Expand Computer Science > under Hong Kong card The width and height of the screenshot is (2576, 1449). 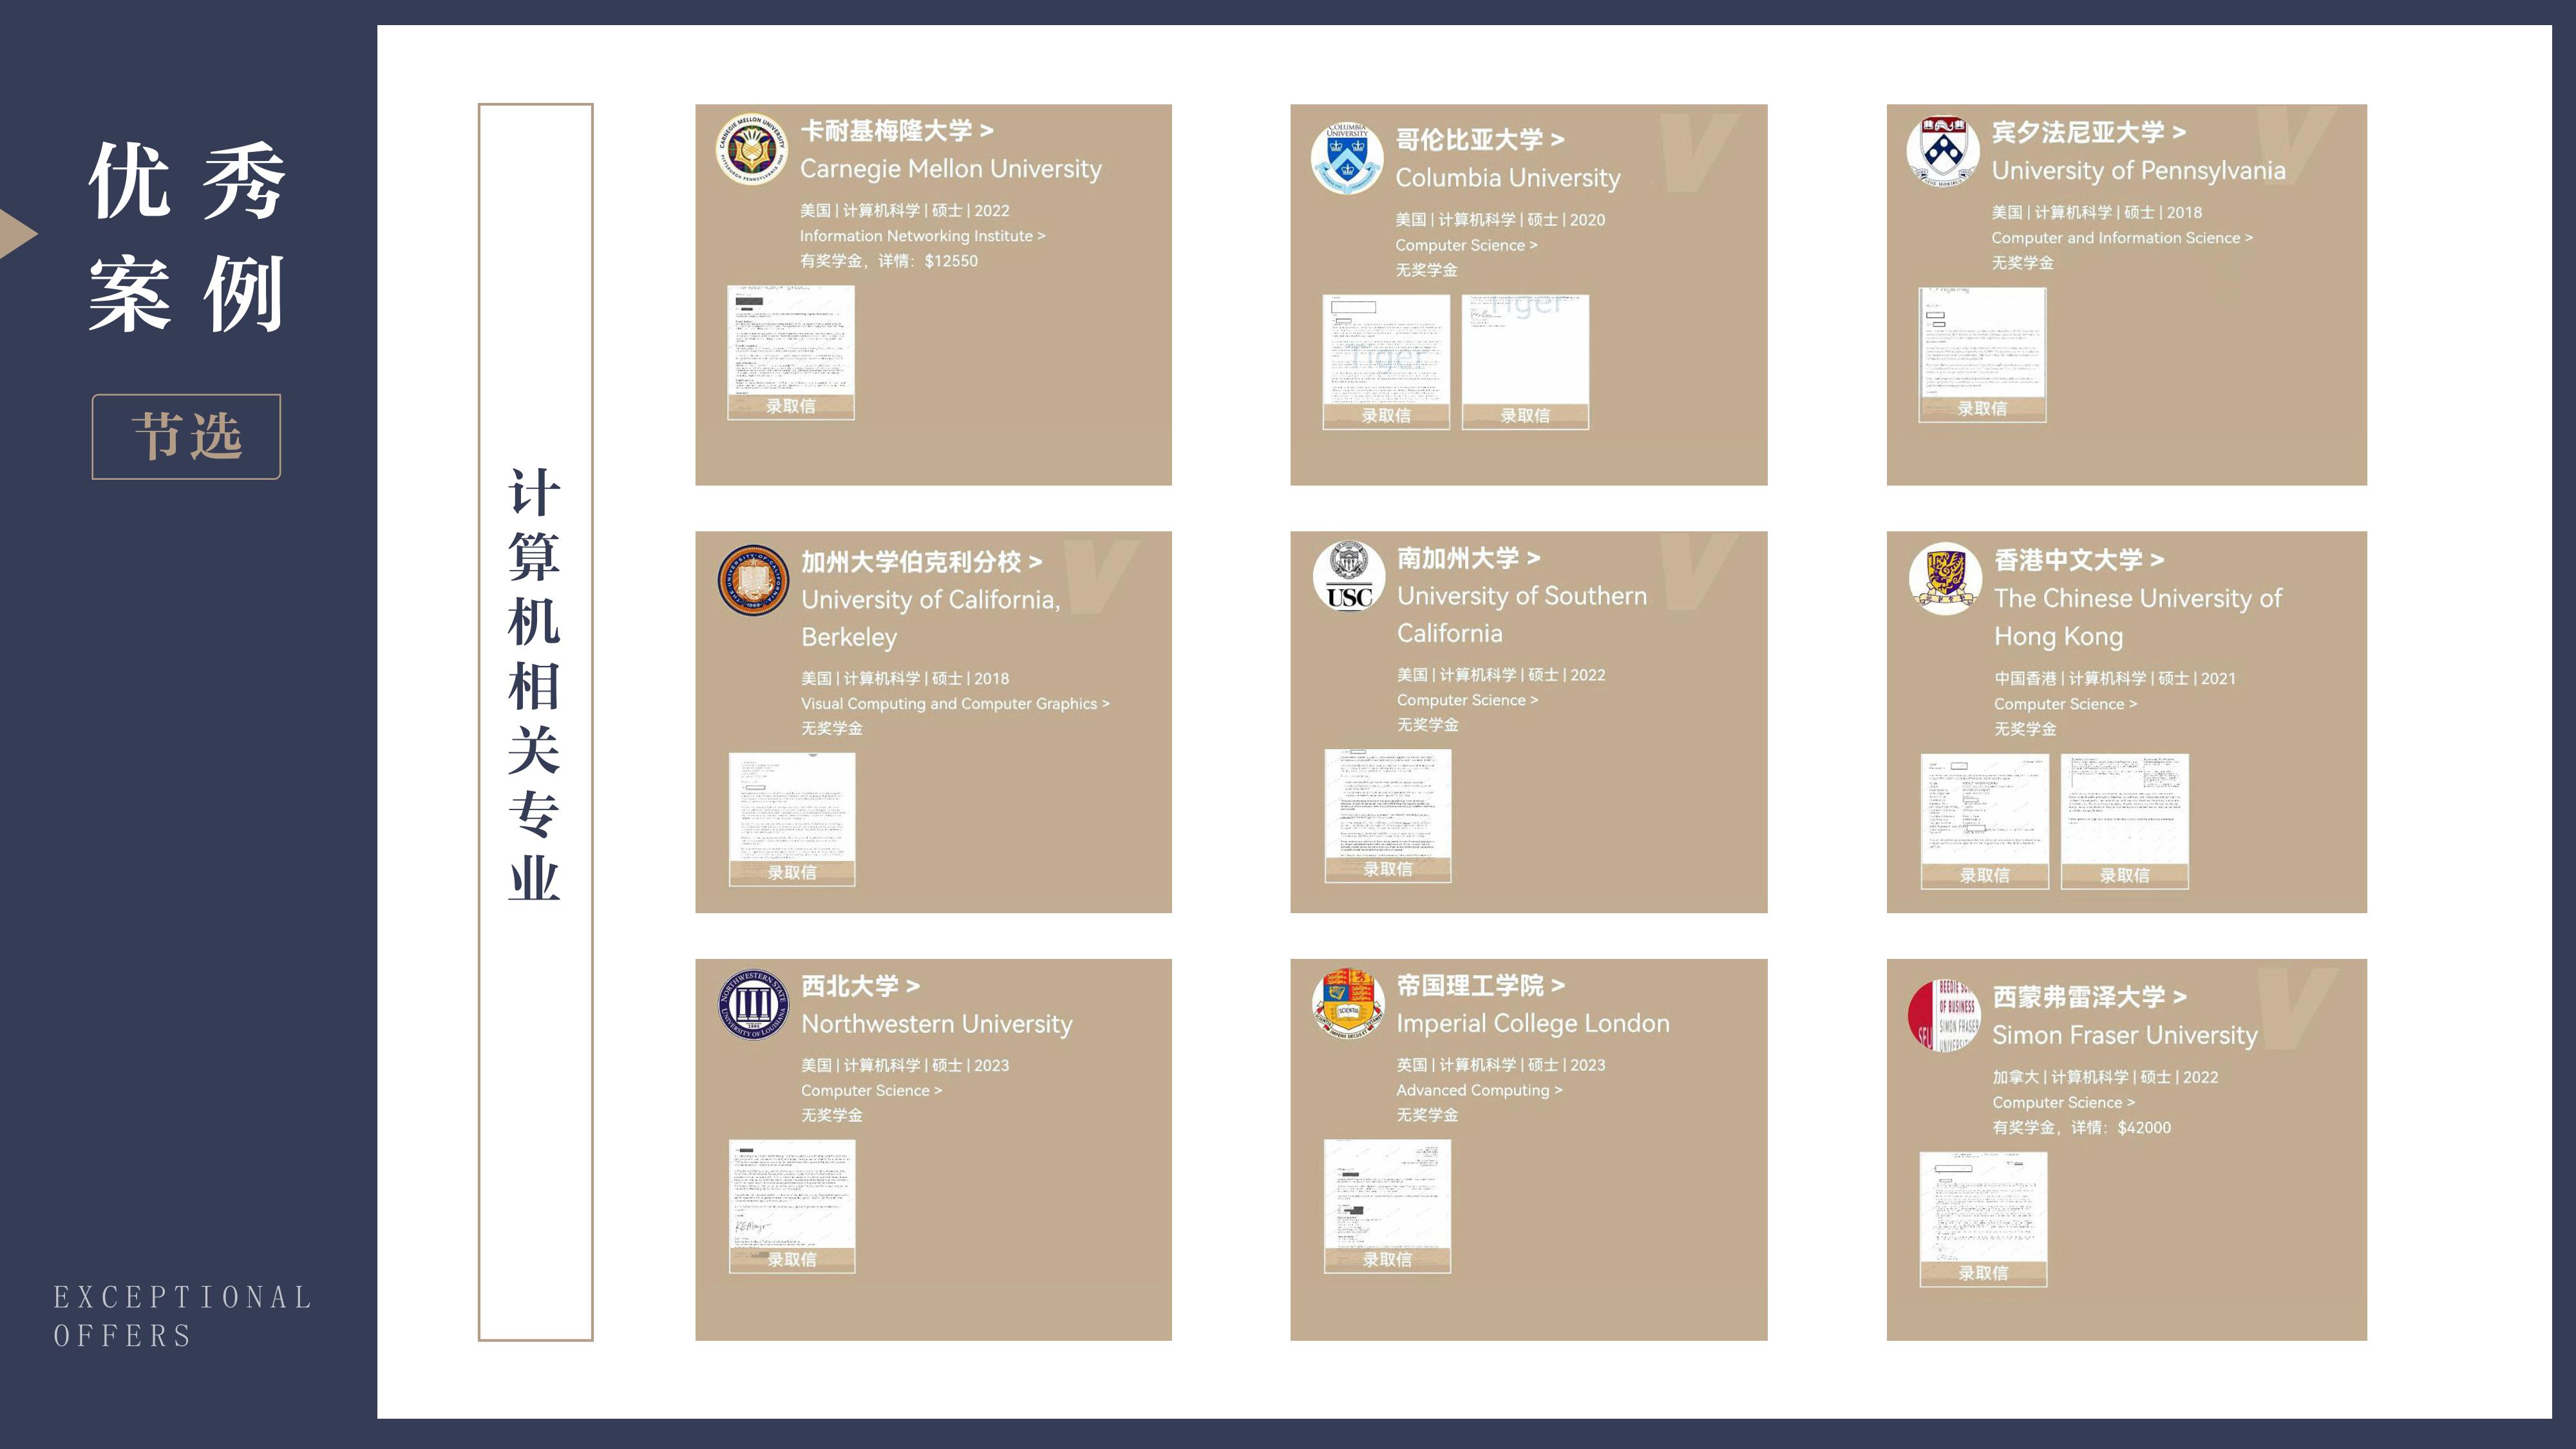pyautogui.click(x=2065, y=704)
